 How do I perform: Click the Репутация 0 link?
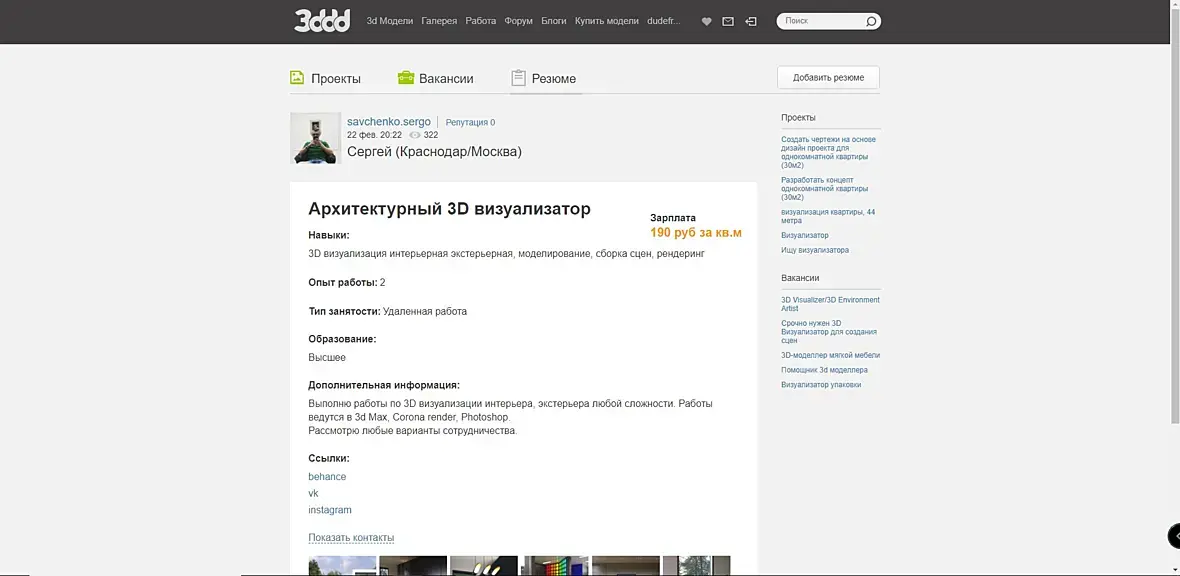(470, 122)
